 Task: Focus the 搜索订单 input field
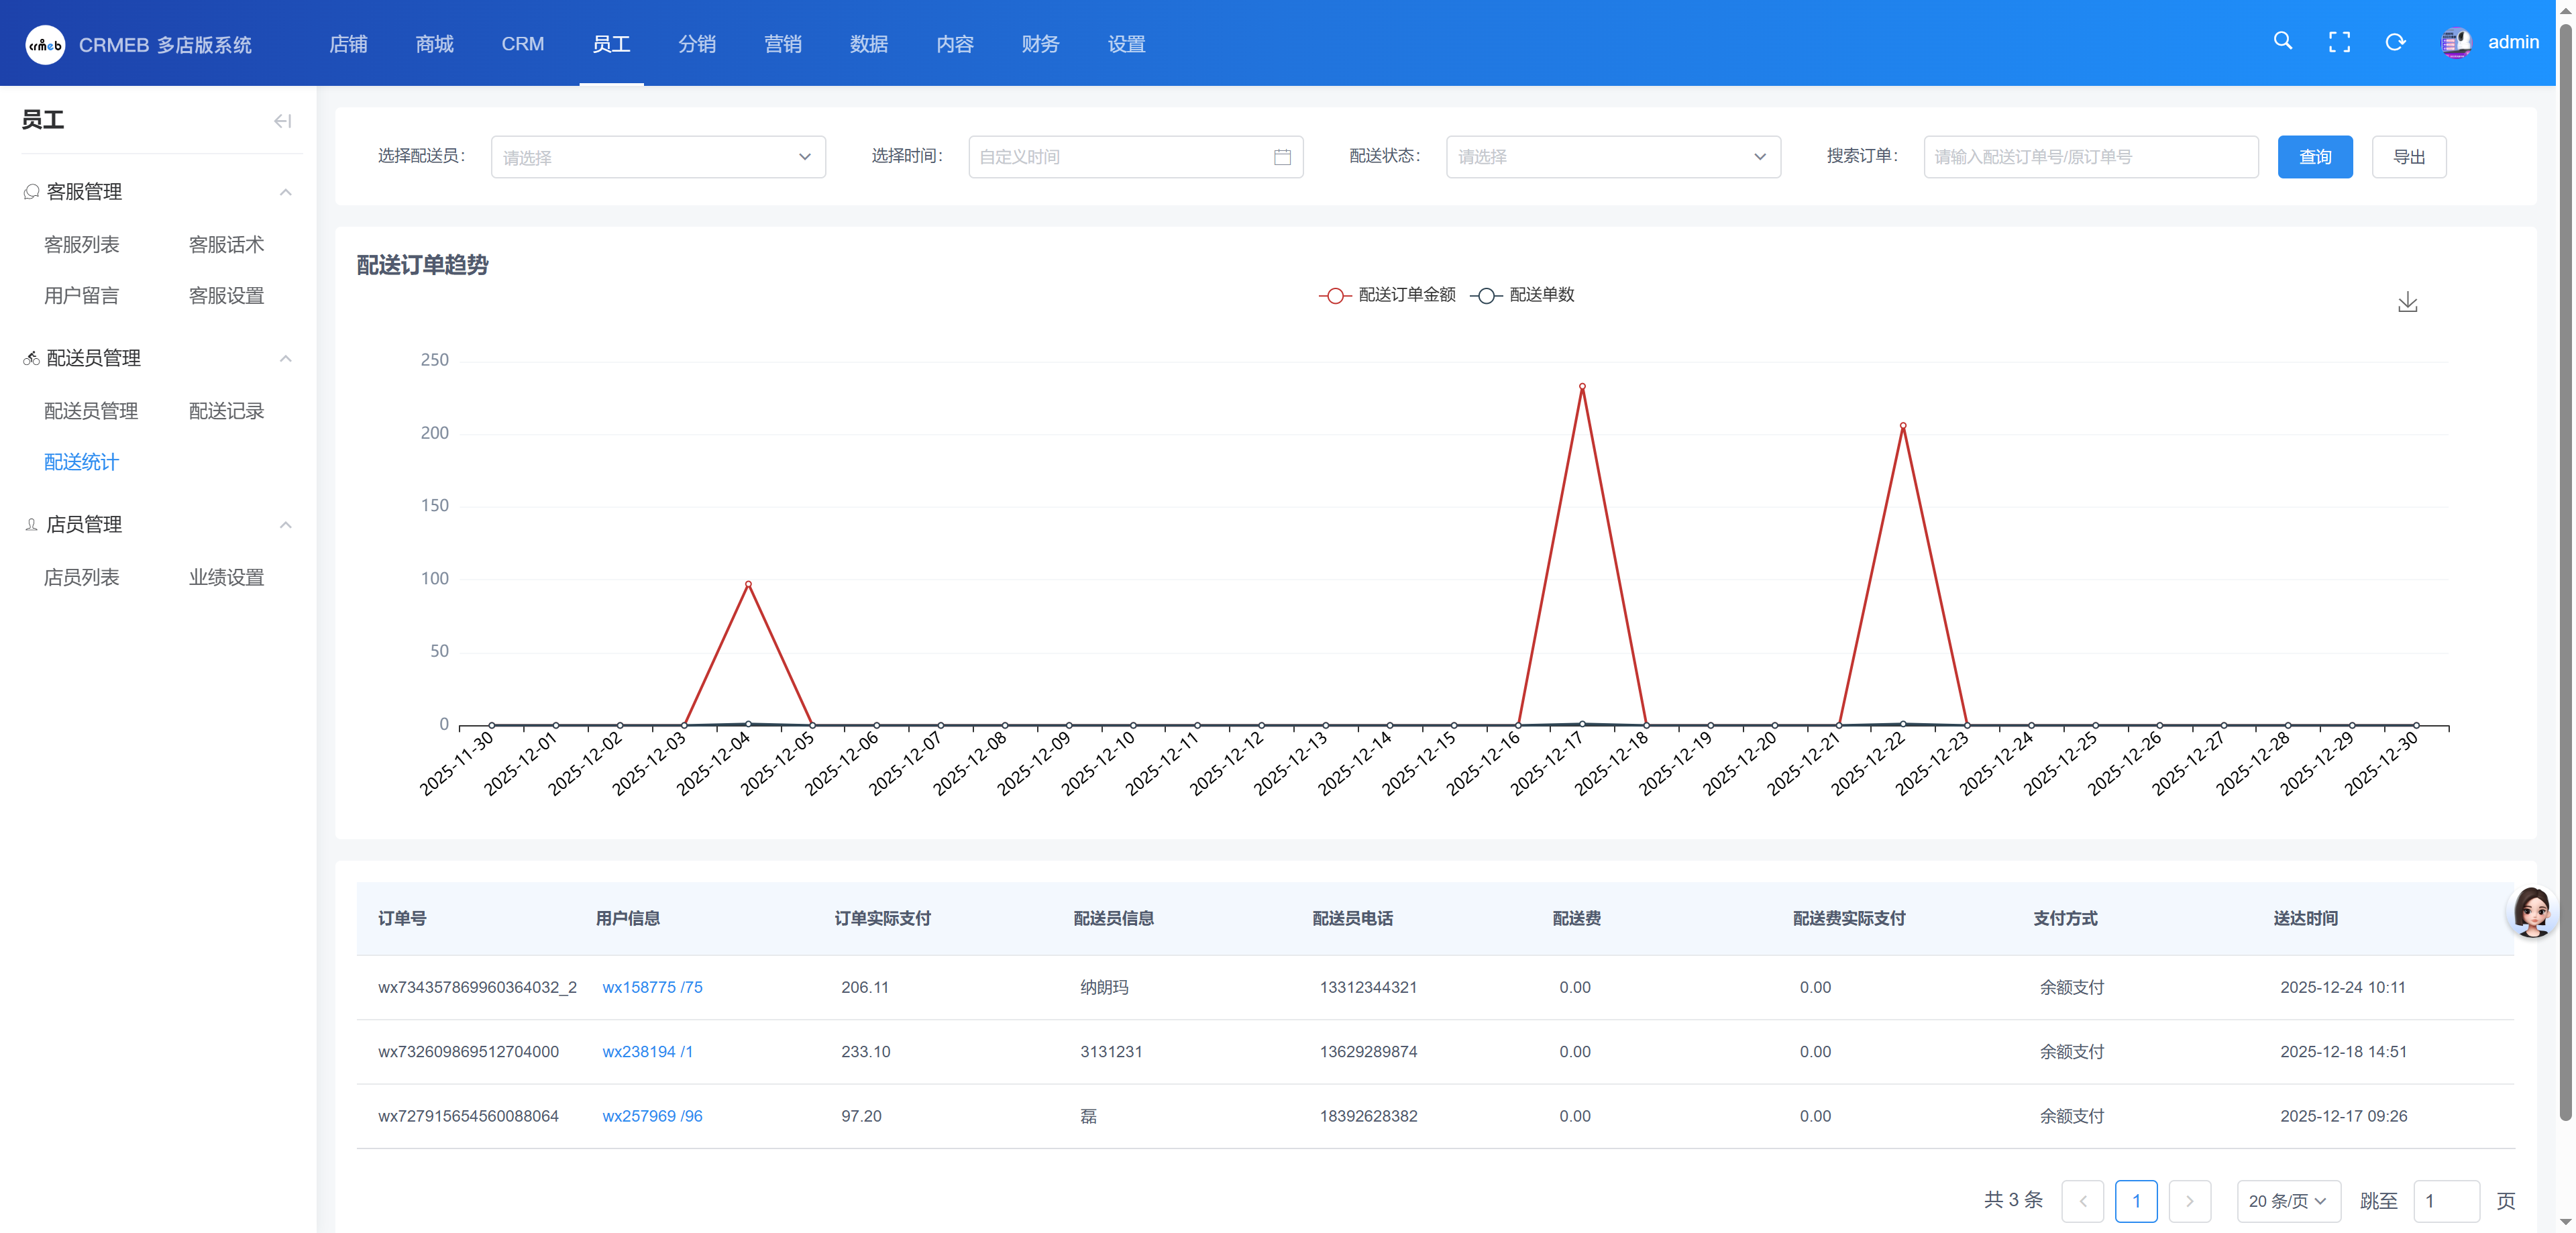tap(2090, 157)
